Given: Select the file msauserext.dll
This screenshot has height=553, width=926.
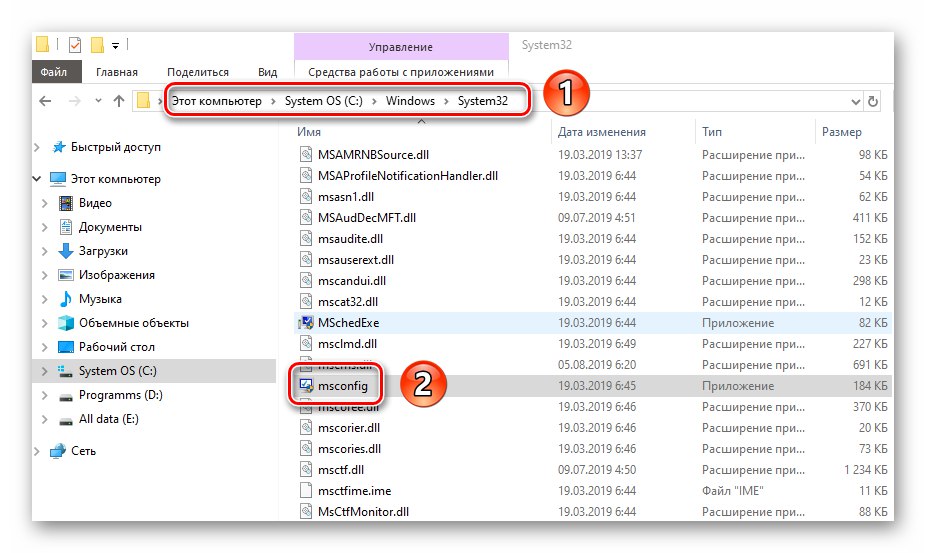Looking at the screenshot, I should pyautogui.click(x=356, y=260).
